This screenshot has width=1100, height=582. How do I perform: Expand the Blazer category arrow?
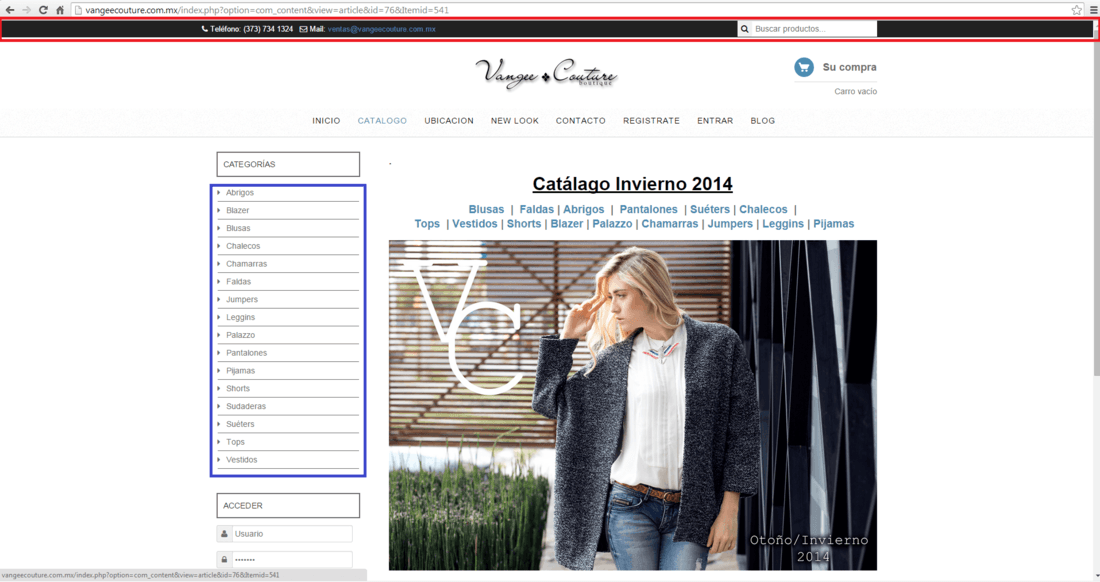pos(219,210)
